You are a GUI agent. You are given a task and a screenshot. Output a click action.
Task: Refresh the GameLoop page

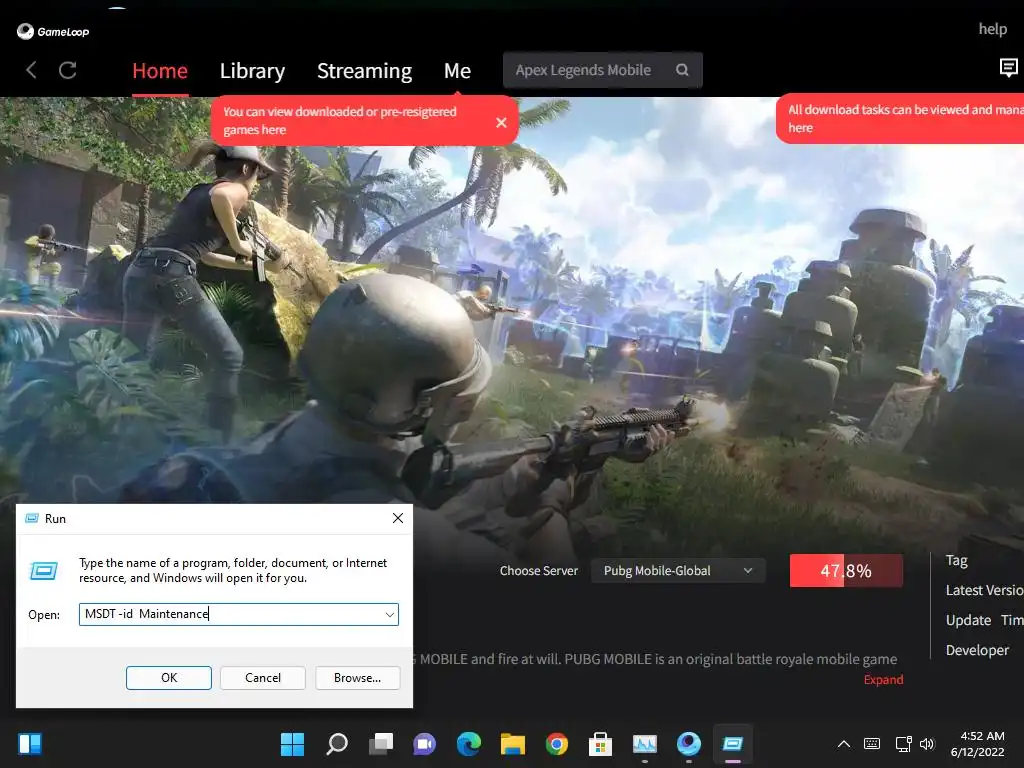[68, 70]
